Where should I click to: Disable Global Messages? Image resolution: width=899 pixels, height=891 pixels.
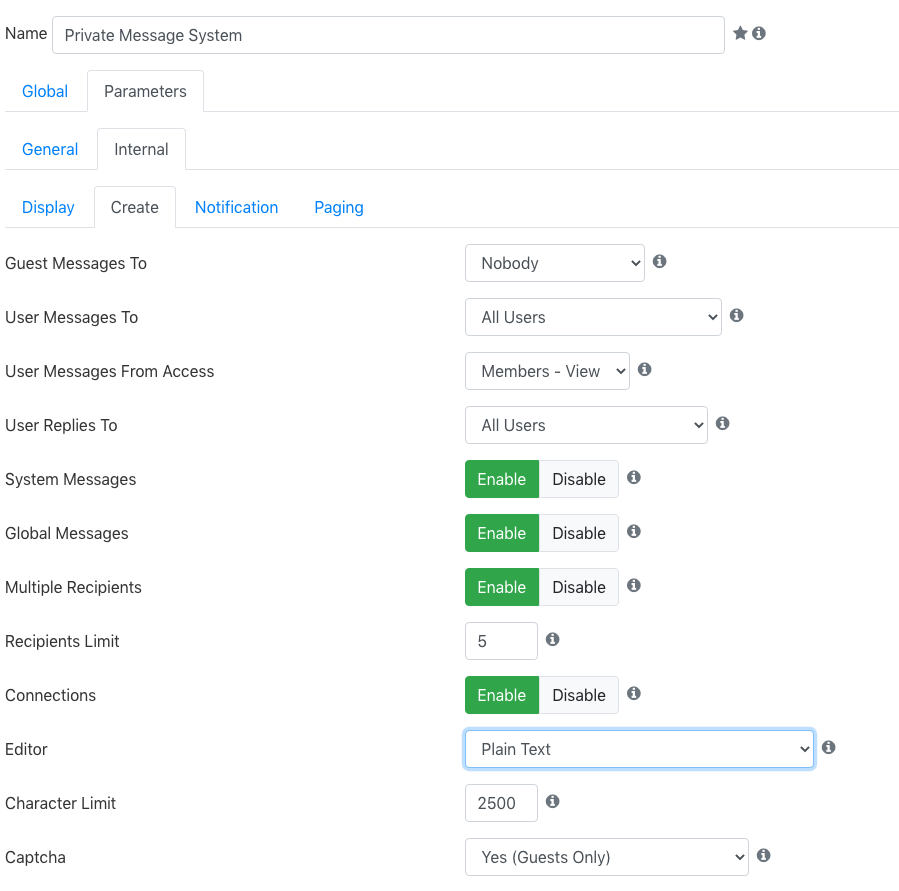[x=579, y=533]
